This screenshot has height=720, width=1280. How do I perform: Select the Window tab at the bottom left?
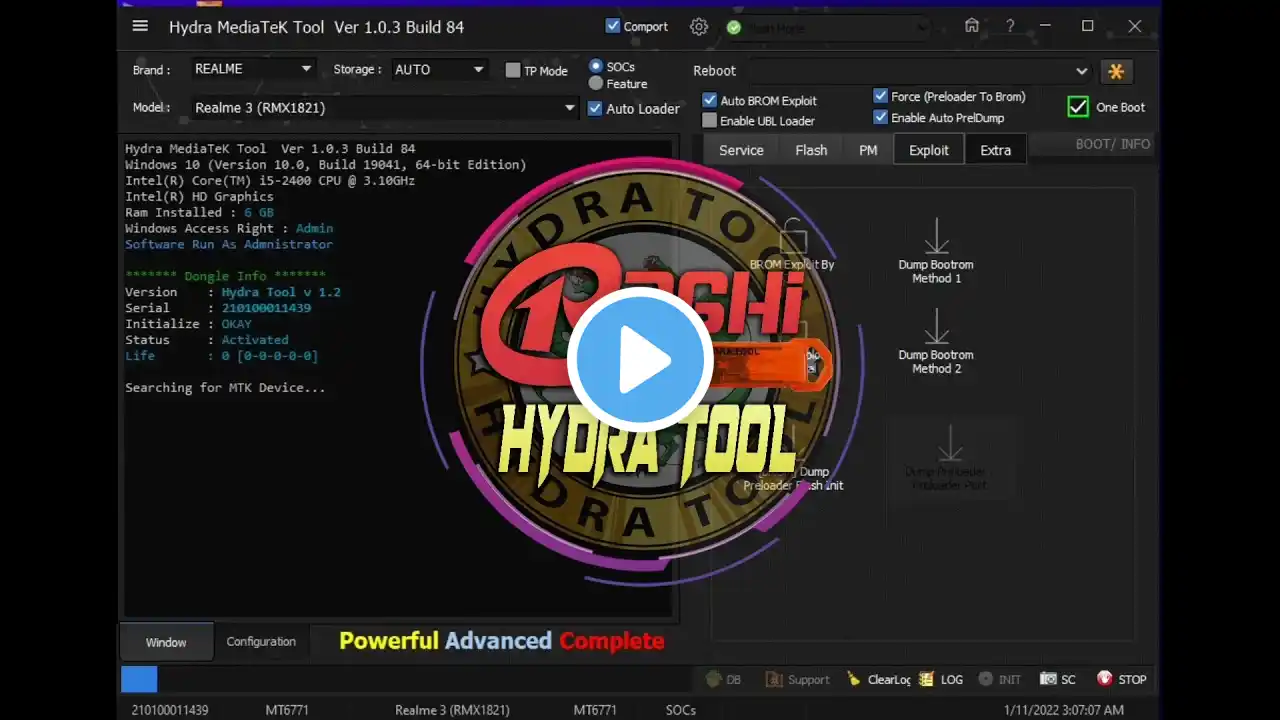166,642
